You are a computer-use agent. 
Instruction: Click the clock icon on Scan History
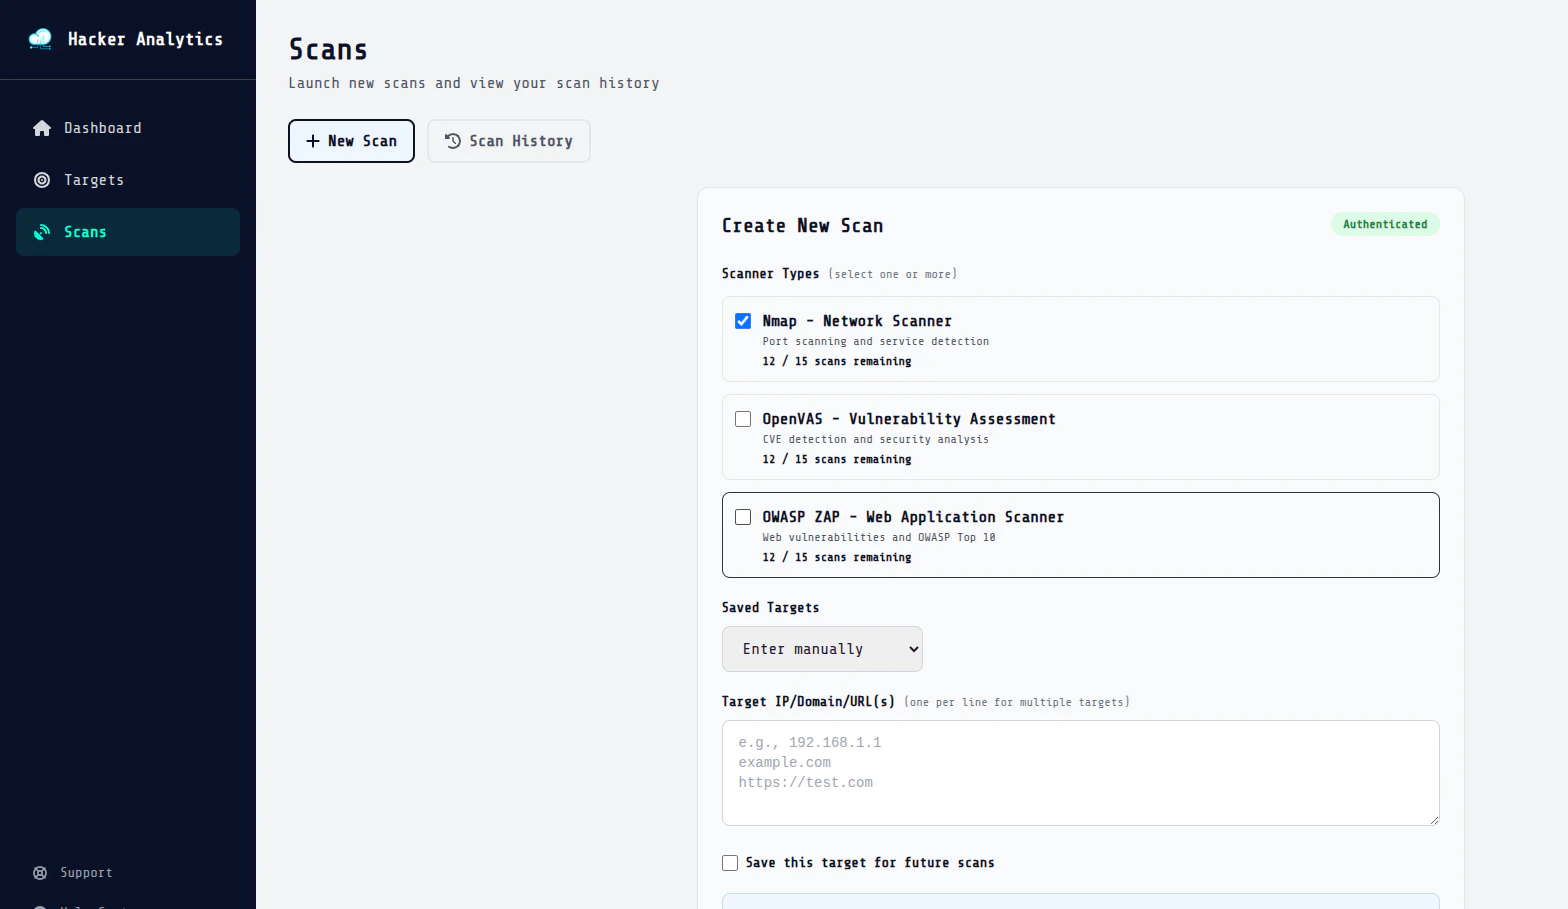click(453, 141)
